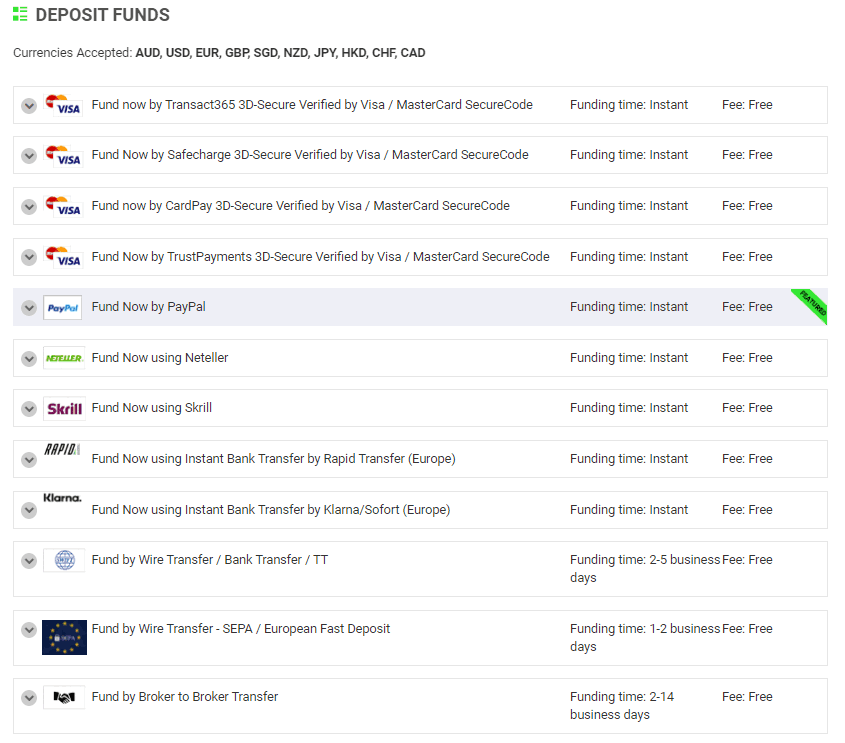Click the Klarna logo icon
The image size is (845, 743).
[x=63, y=498]
